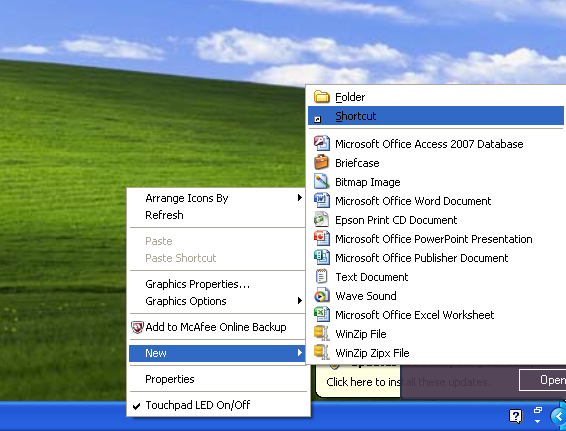566x431 pixels.
Task: Click the Word Document icon
Action: 321,200
